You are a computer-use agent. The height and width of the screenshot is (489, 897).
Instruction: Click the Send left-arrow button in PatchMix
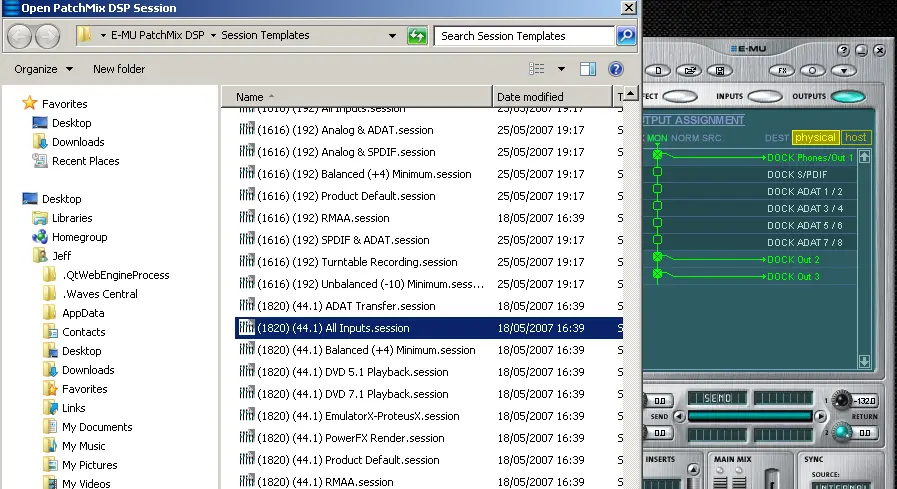click(679, 416)
